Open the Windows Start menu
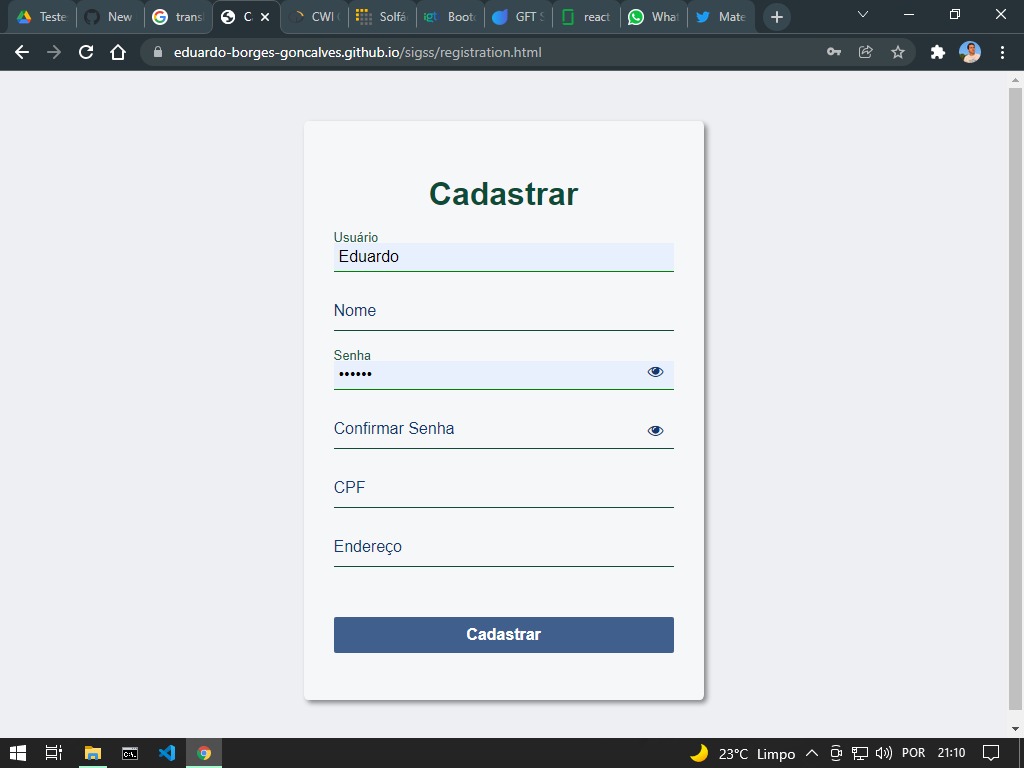 (18, 753)
